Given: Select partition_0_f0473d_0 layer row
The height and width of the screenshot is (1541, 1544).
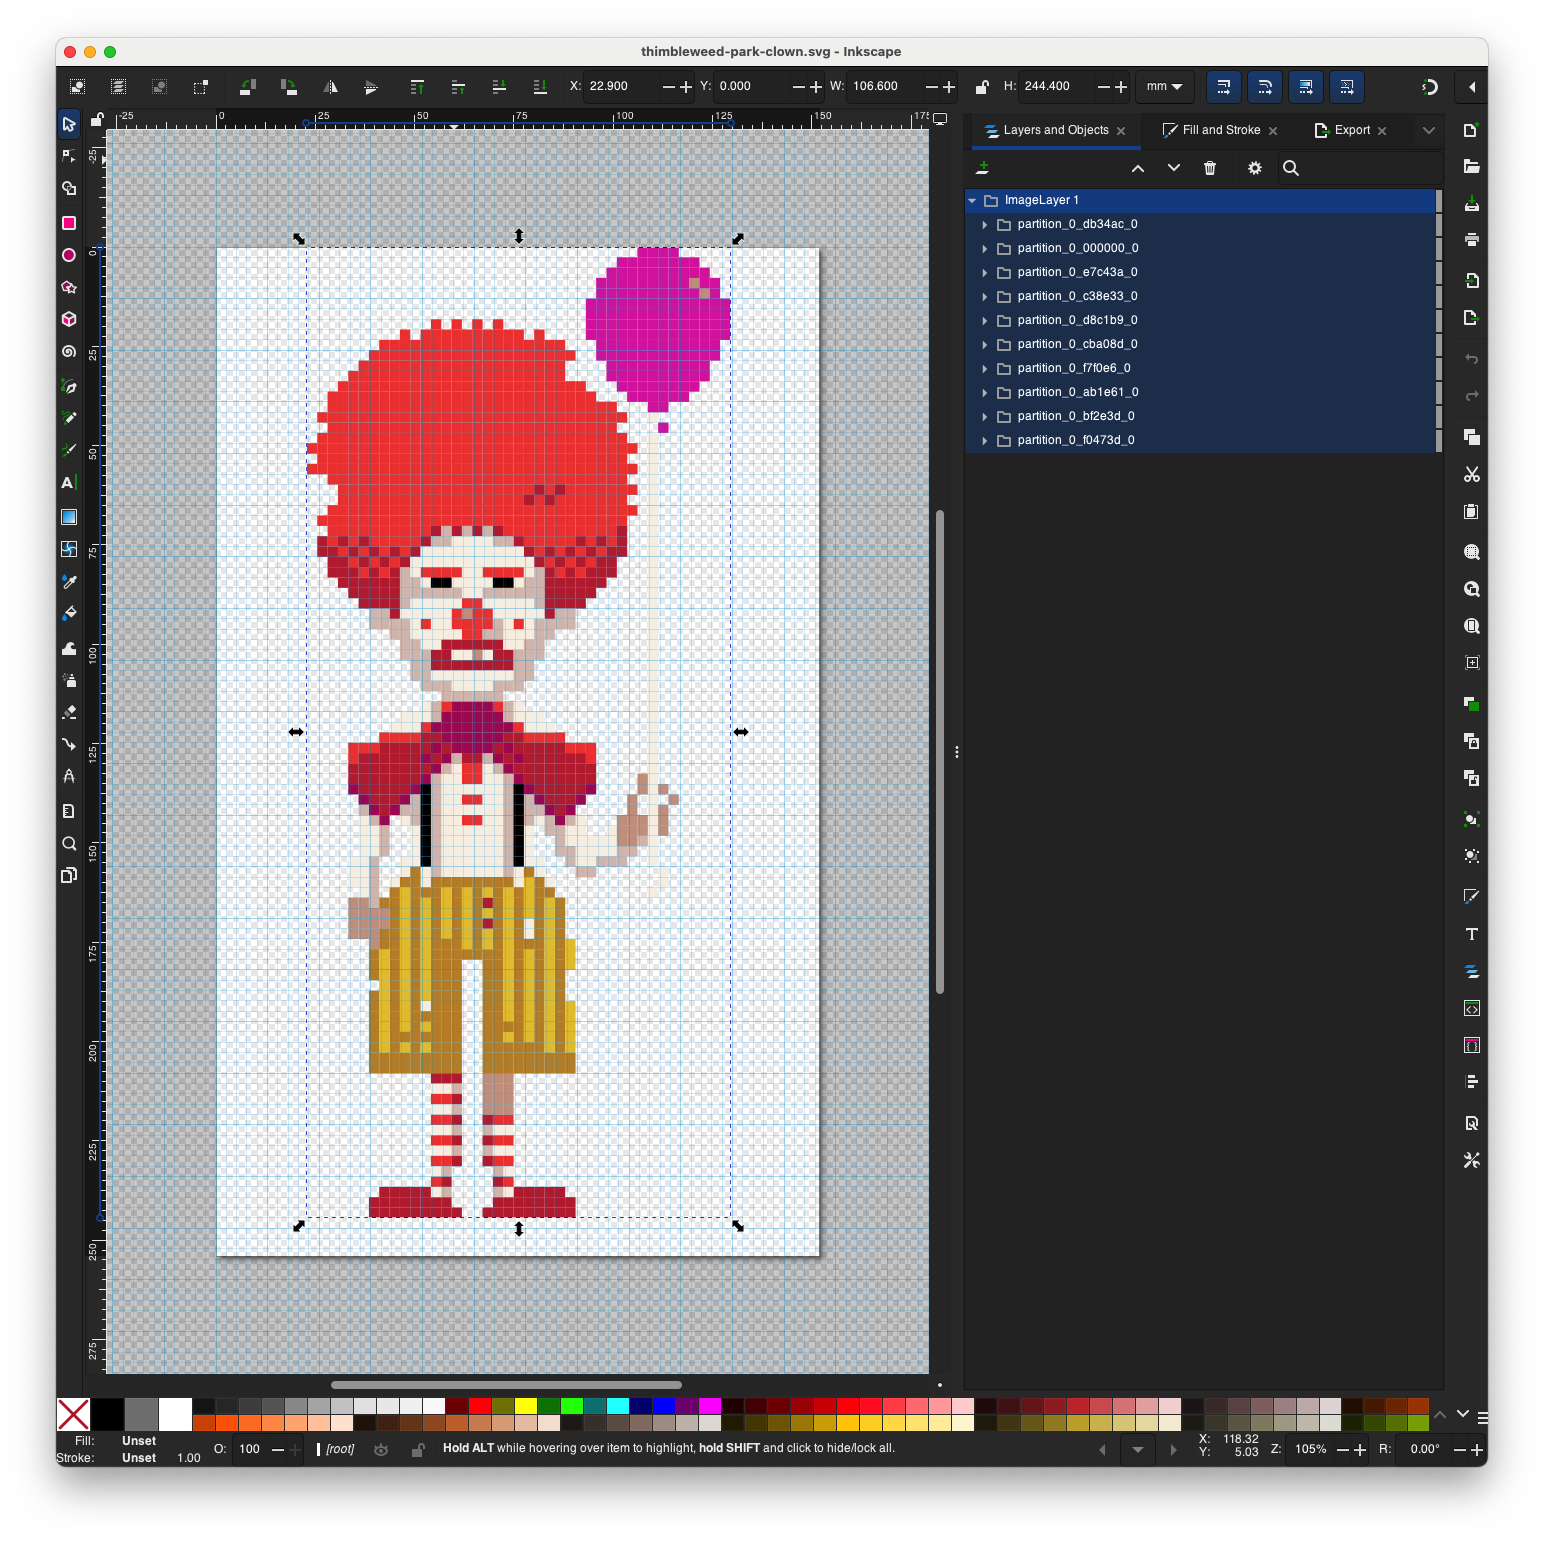Looking at the screenshot, I should coord(1202,440).
